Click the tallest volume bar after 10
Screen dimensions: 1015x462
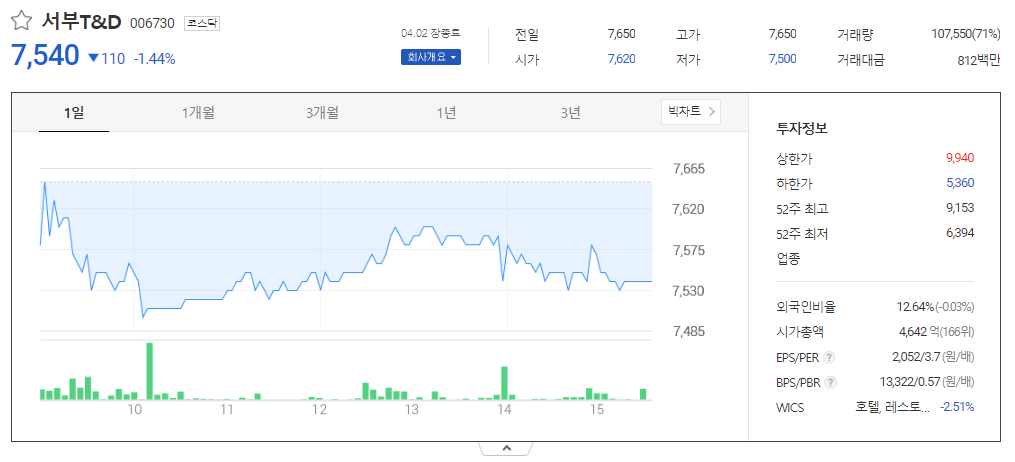tap(150, 371)
